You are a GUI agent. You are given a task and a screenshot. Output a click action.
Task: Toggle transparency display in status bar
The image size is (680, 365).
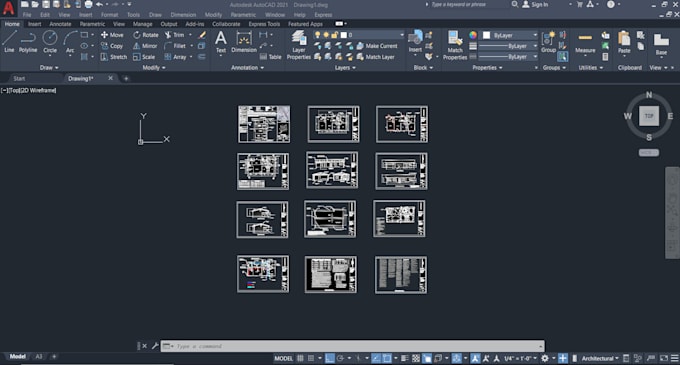(415, 358)
